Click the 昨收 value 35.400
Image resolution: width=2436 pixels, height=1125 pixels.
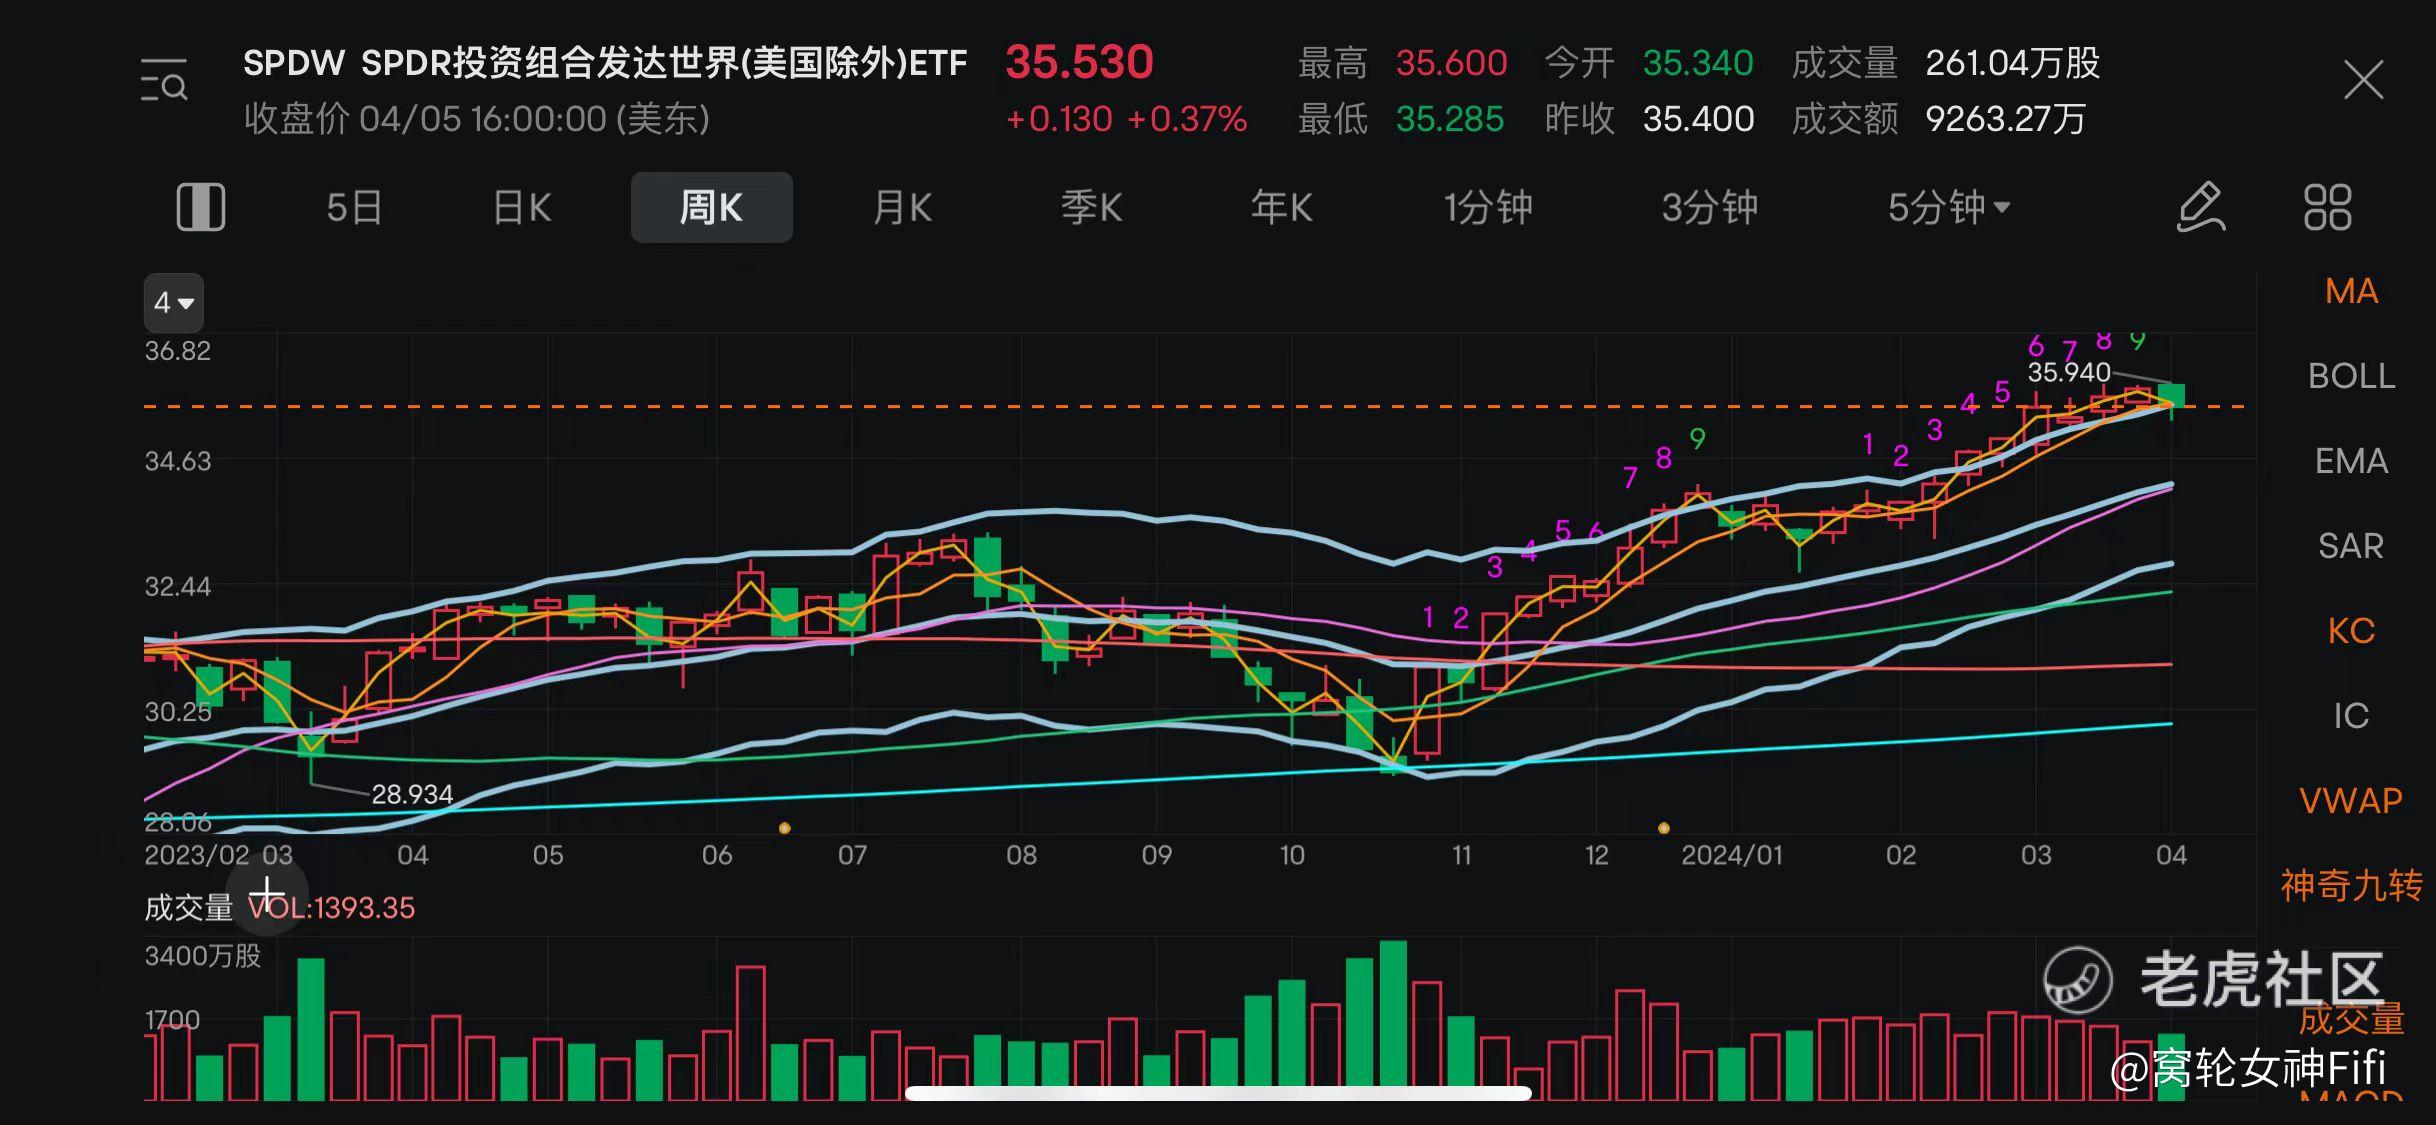[x=1698, y=119]
